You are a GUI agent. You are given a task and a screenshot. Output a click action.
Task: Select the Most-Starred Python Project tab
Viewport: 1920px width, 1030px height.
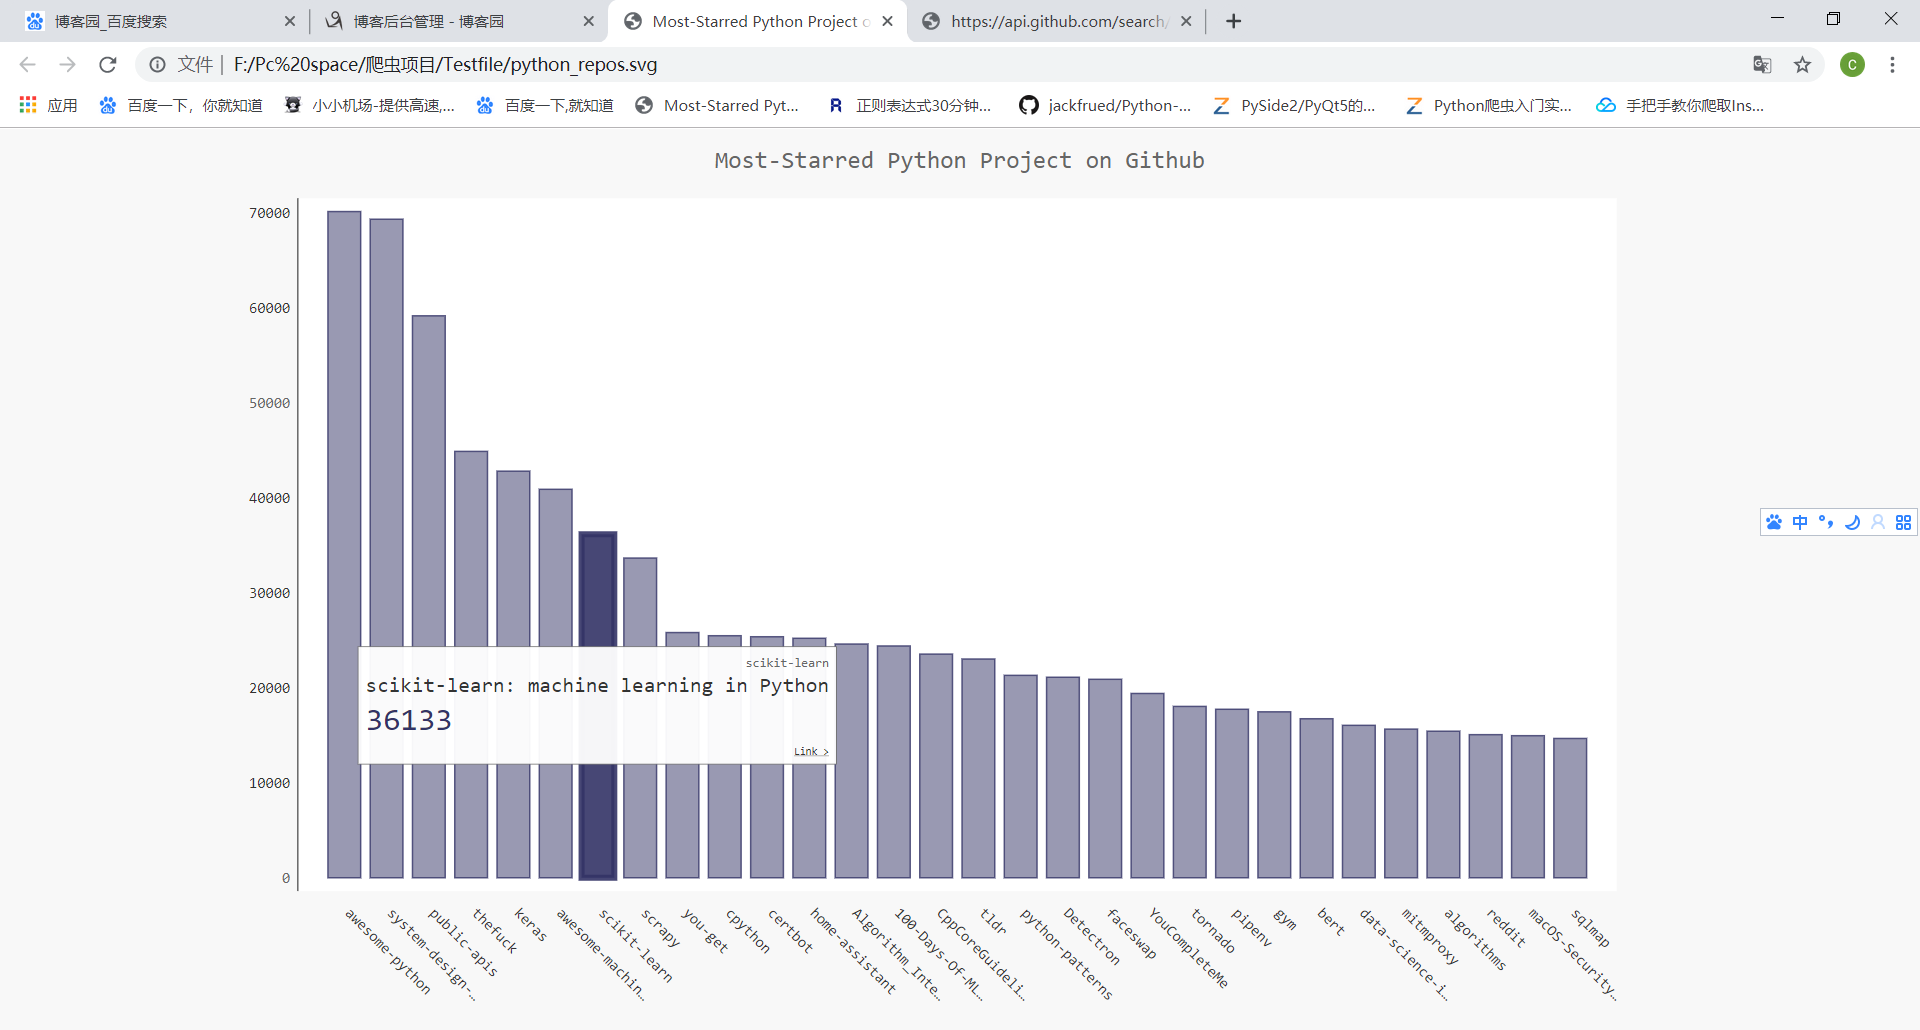coord(757,21)
